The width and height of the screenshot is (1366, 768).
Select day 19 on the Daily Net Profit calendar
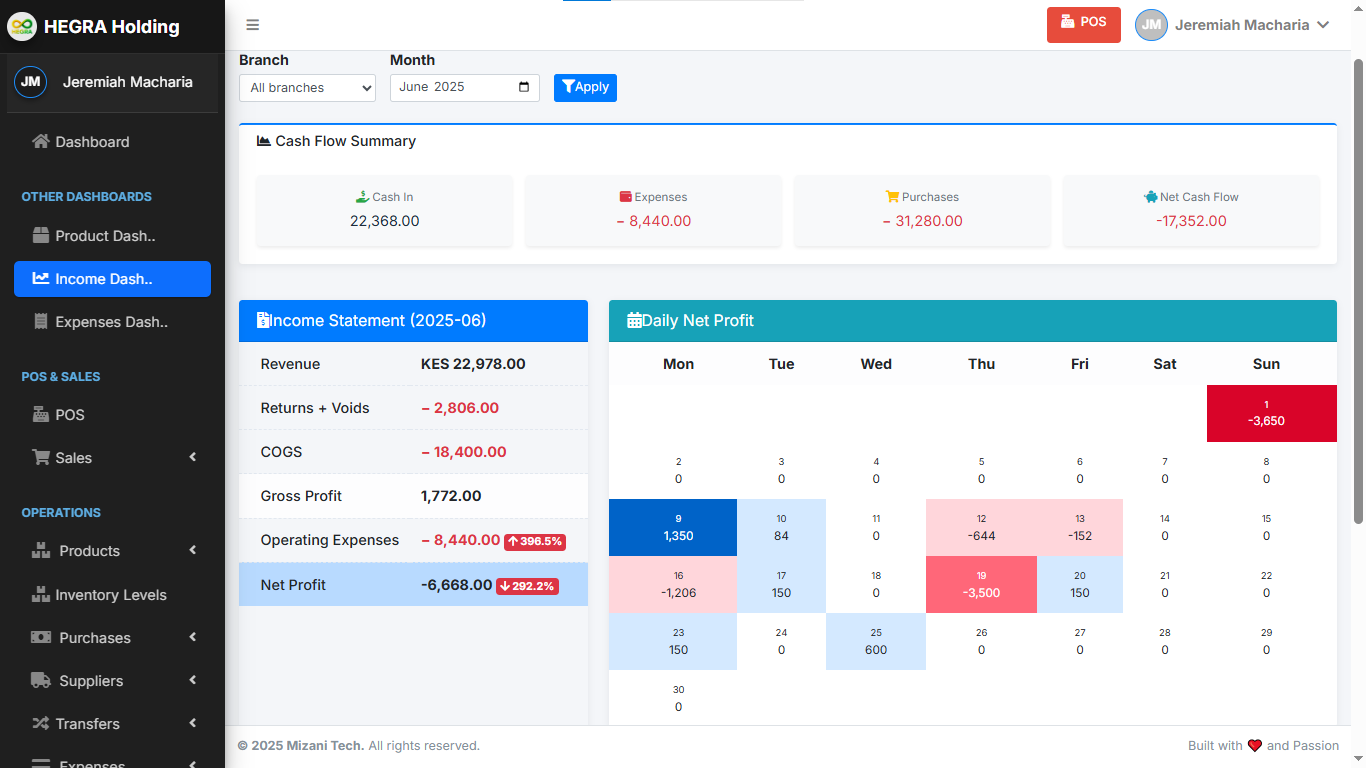point(981,583)
